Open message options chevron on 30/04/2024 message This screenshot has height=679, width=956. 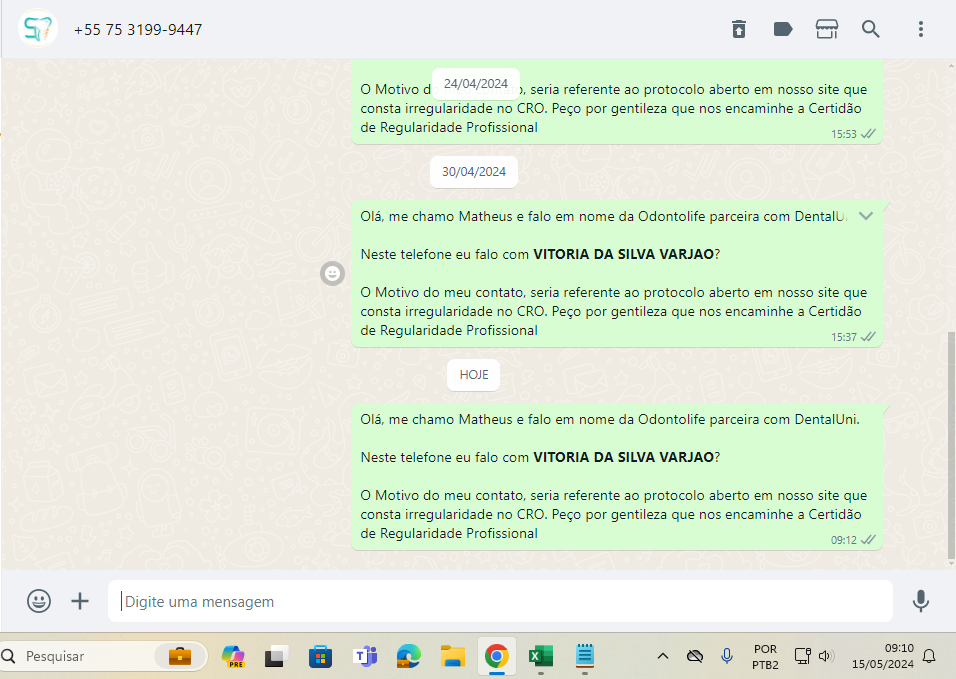point(866,216)
